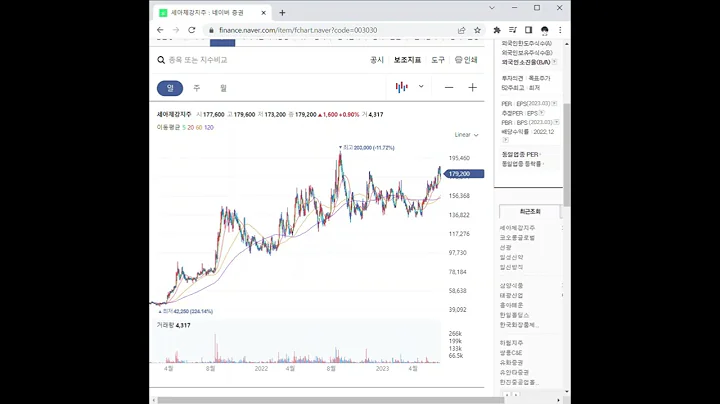Zoom out chart with minus icon
Image resolution: width=720 pixels, height=404 pixels.
[449, 87]
